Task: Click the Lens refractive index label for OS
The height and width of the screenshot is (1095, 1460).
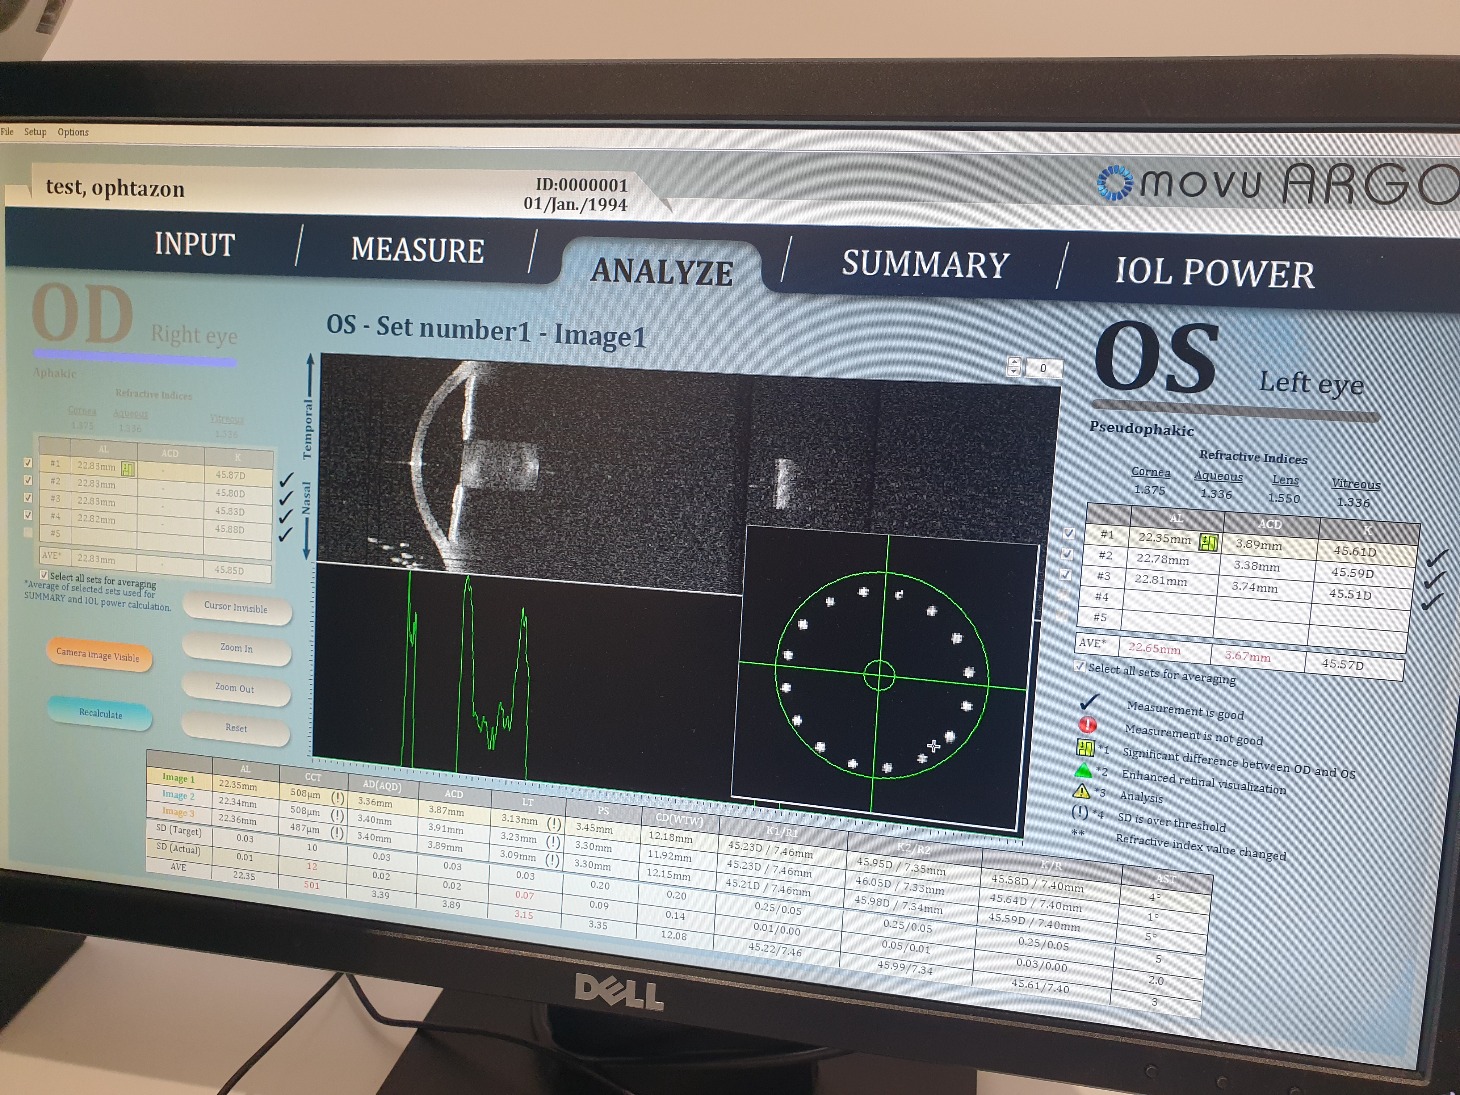Action: (1285, 480)
